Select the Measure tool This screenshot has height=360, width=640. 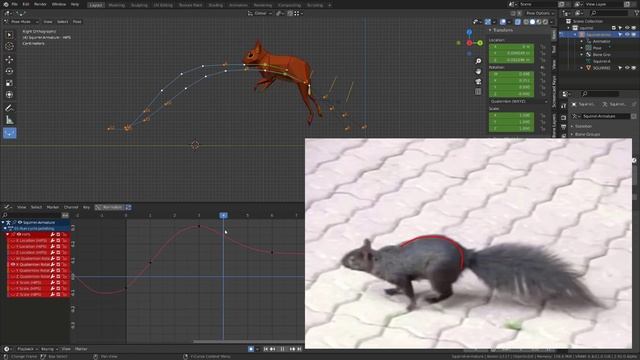point(9,120)
